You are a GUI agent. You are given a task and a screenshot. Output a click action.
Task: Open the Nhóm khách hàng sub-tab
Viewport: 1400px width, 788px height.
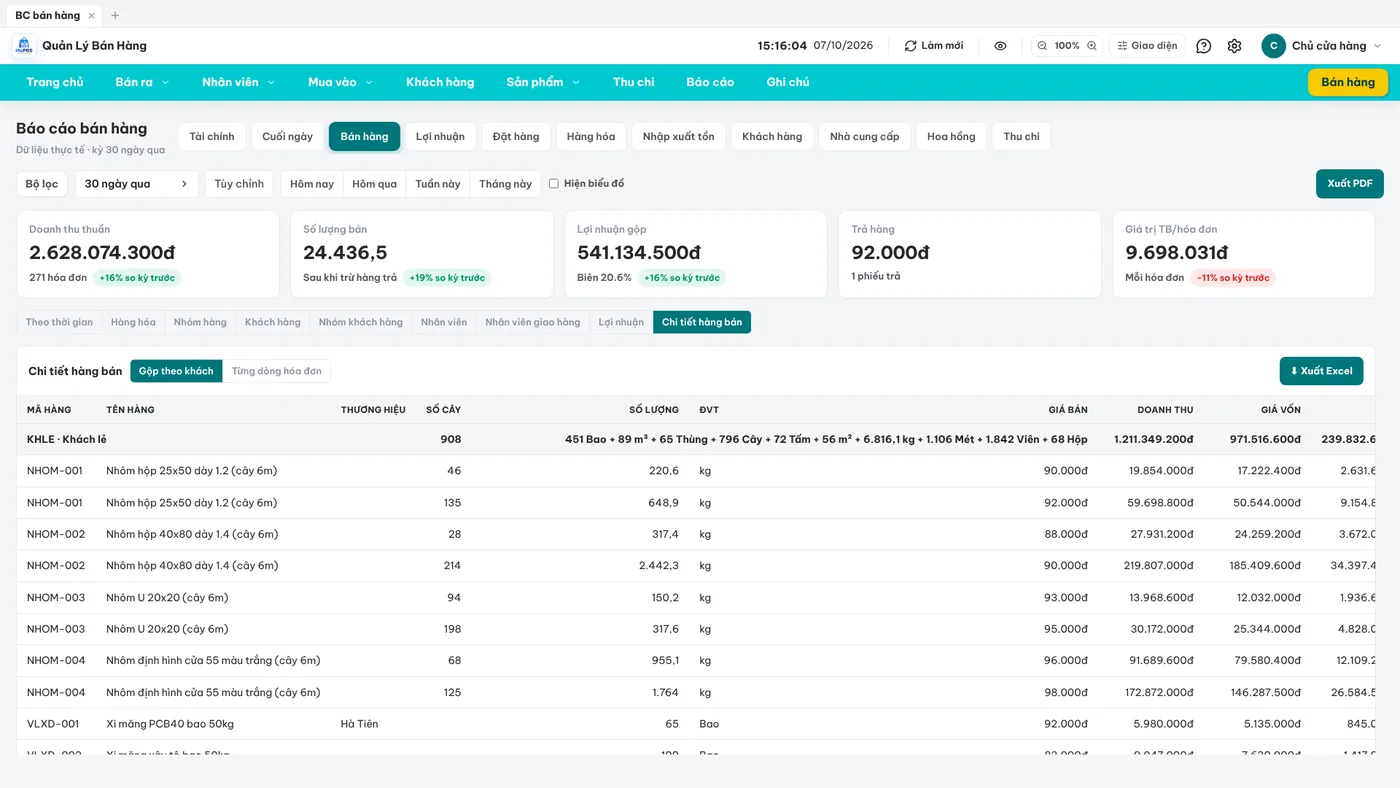coord(361,322)
